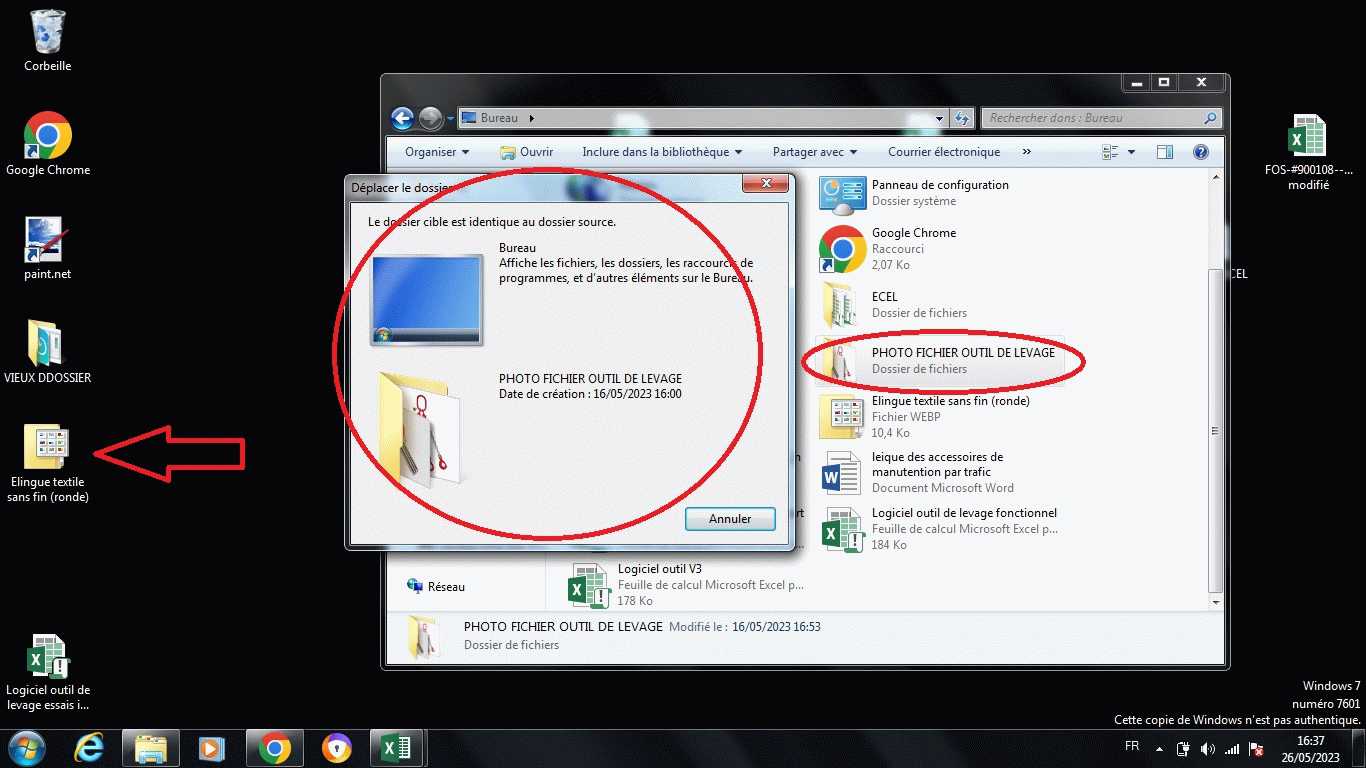
Task: Refresh the Bureau folder view
Action: tap(962, 118)
